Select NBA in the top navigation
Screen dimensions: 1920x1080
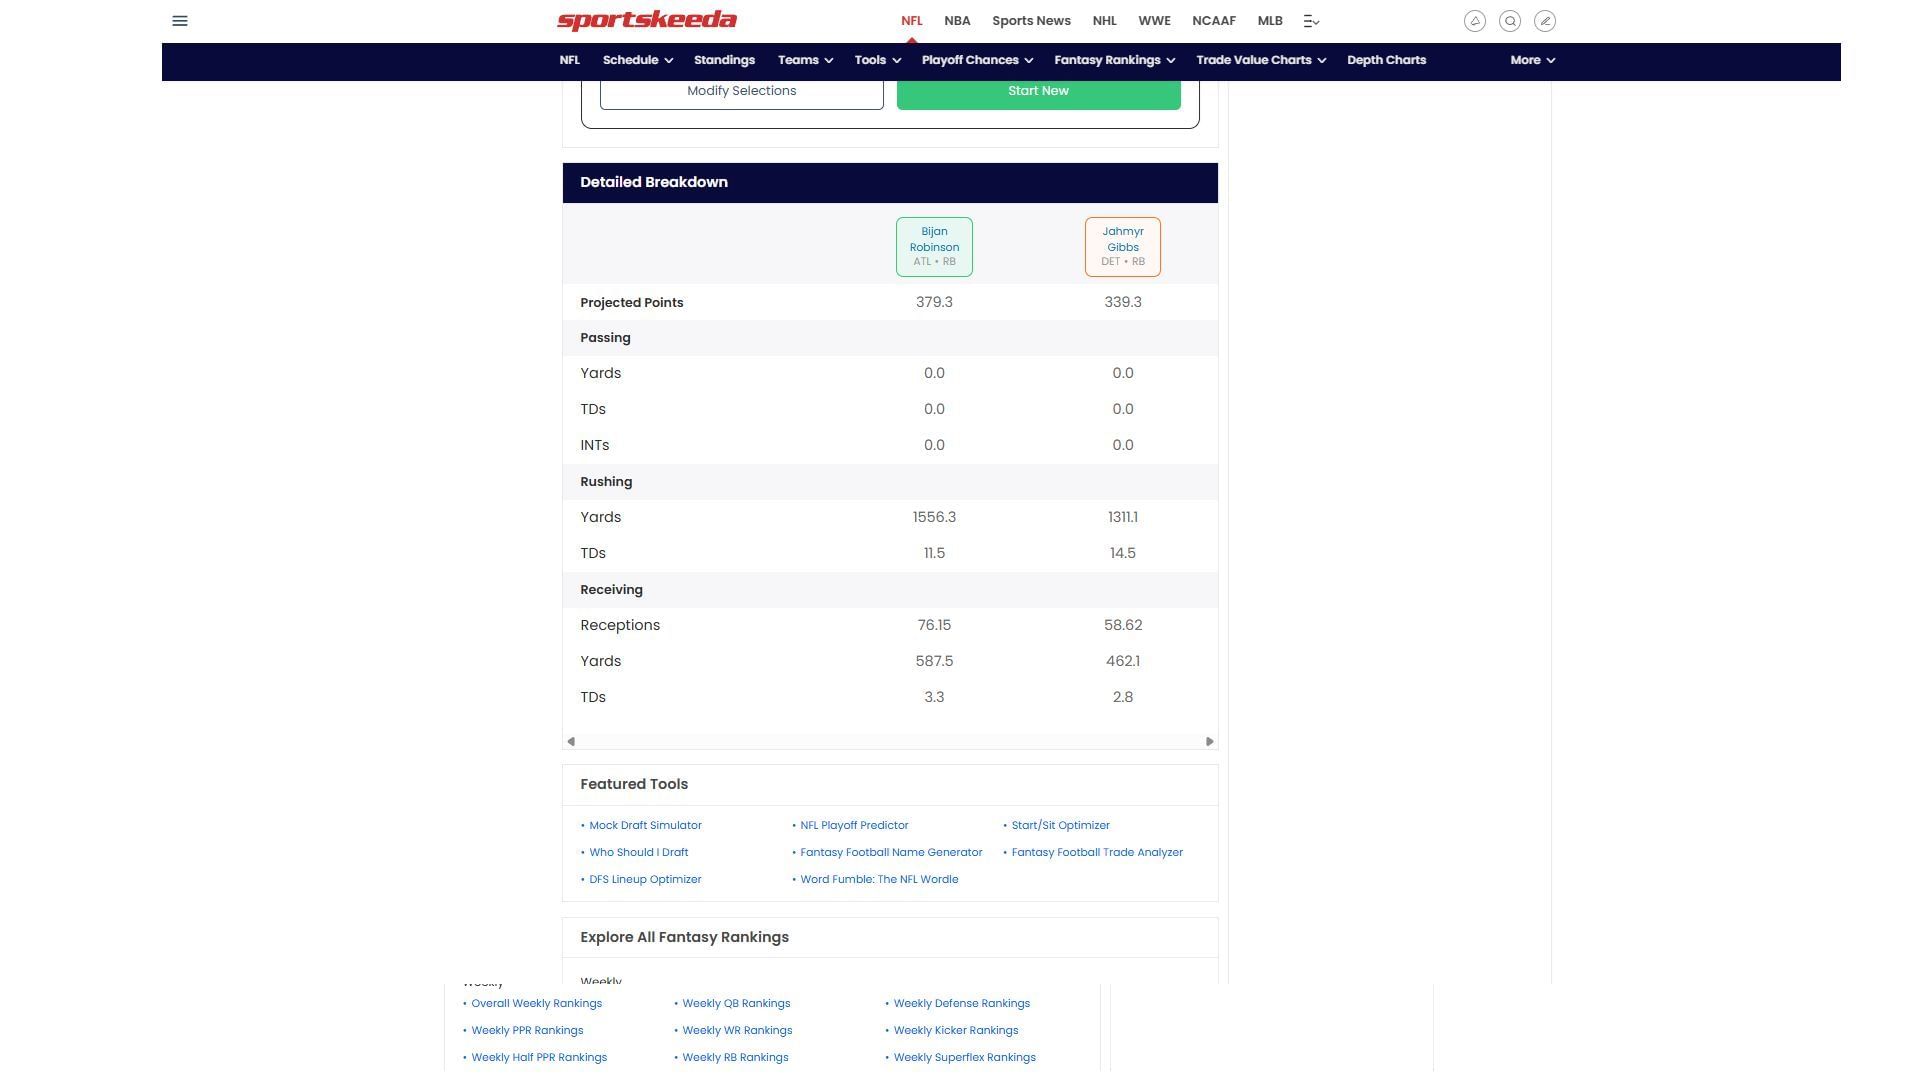click(x=957, y=21)
